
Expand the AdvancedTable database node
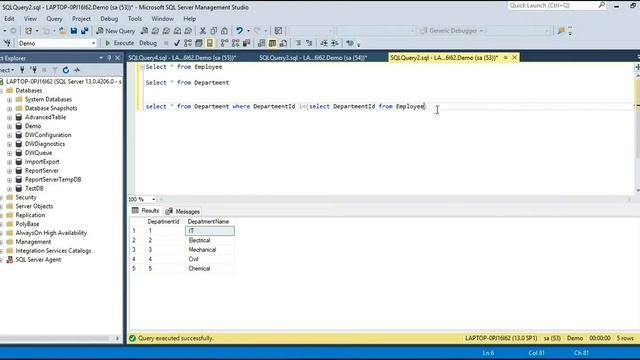pyautogui.click(x=9, y=118)
